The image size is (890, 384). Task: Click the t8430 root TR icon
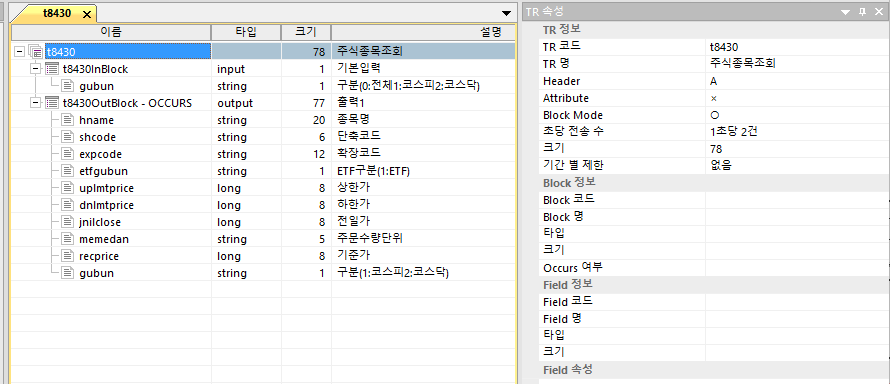point(36,52)
